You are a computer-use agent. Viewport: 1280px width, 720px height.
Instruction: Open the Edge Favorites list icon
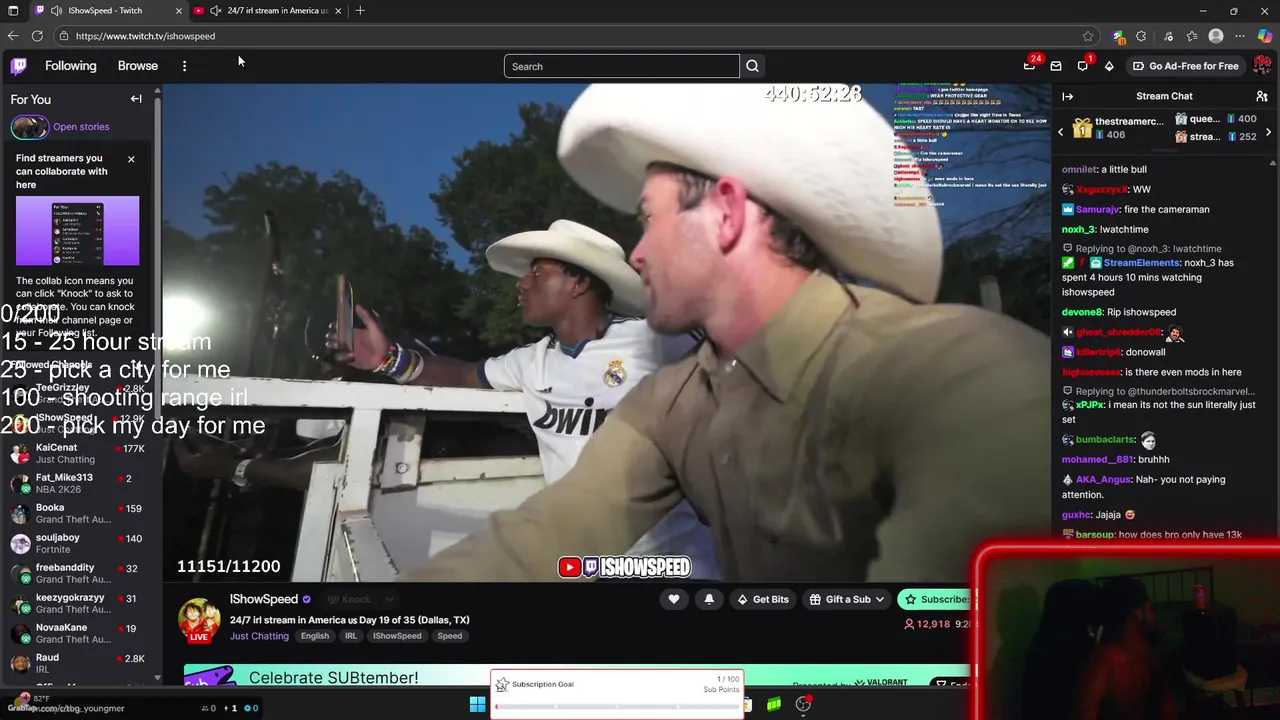1192,36
